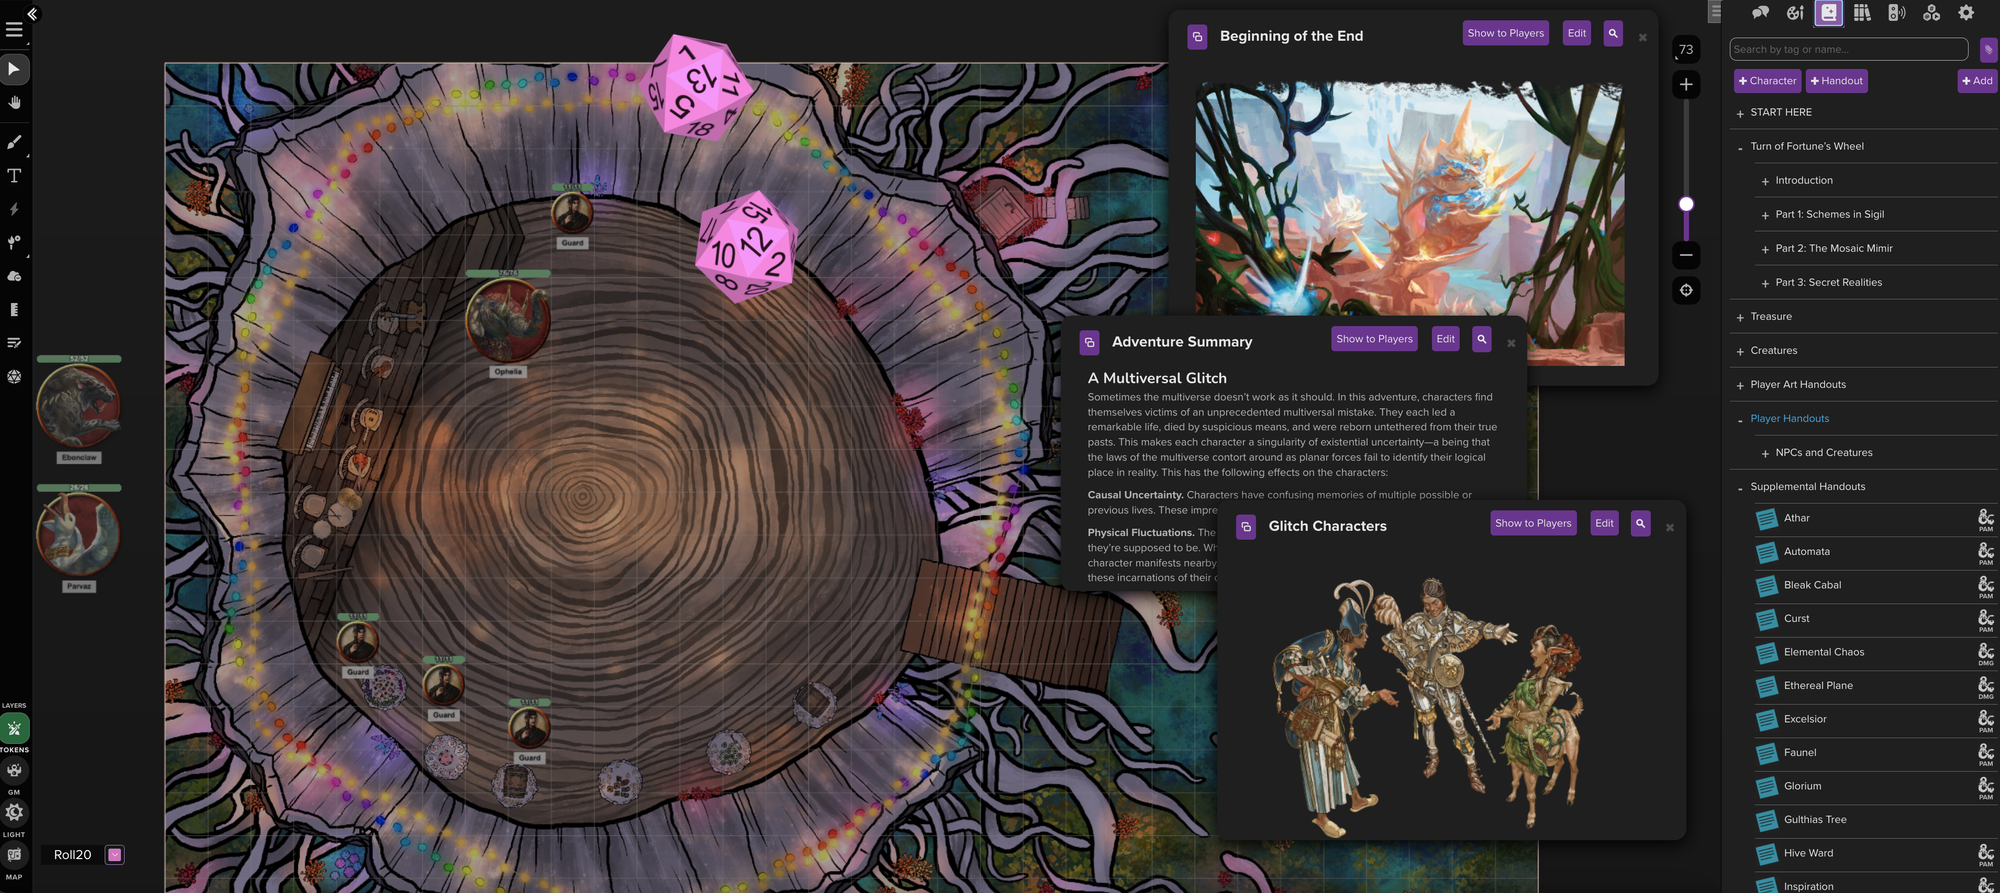2000x893 pixels.
Task: Expand the Creatures folder
Action: tap(1741, 351)
